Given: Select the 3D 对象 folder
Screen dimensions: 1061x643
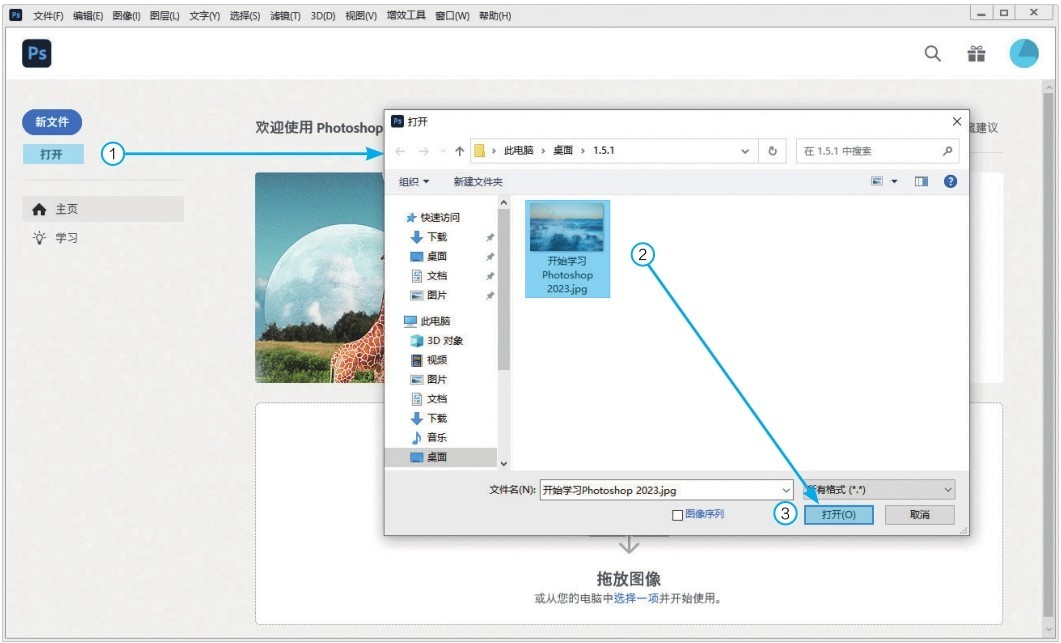Looking at the screenshot, I should pos(437,340).
